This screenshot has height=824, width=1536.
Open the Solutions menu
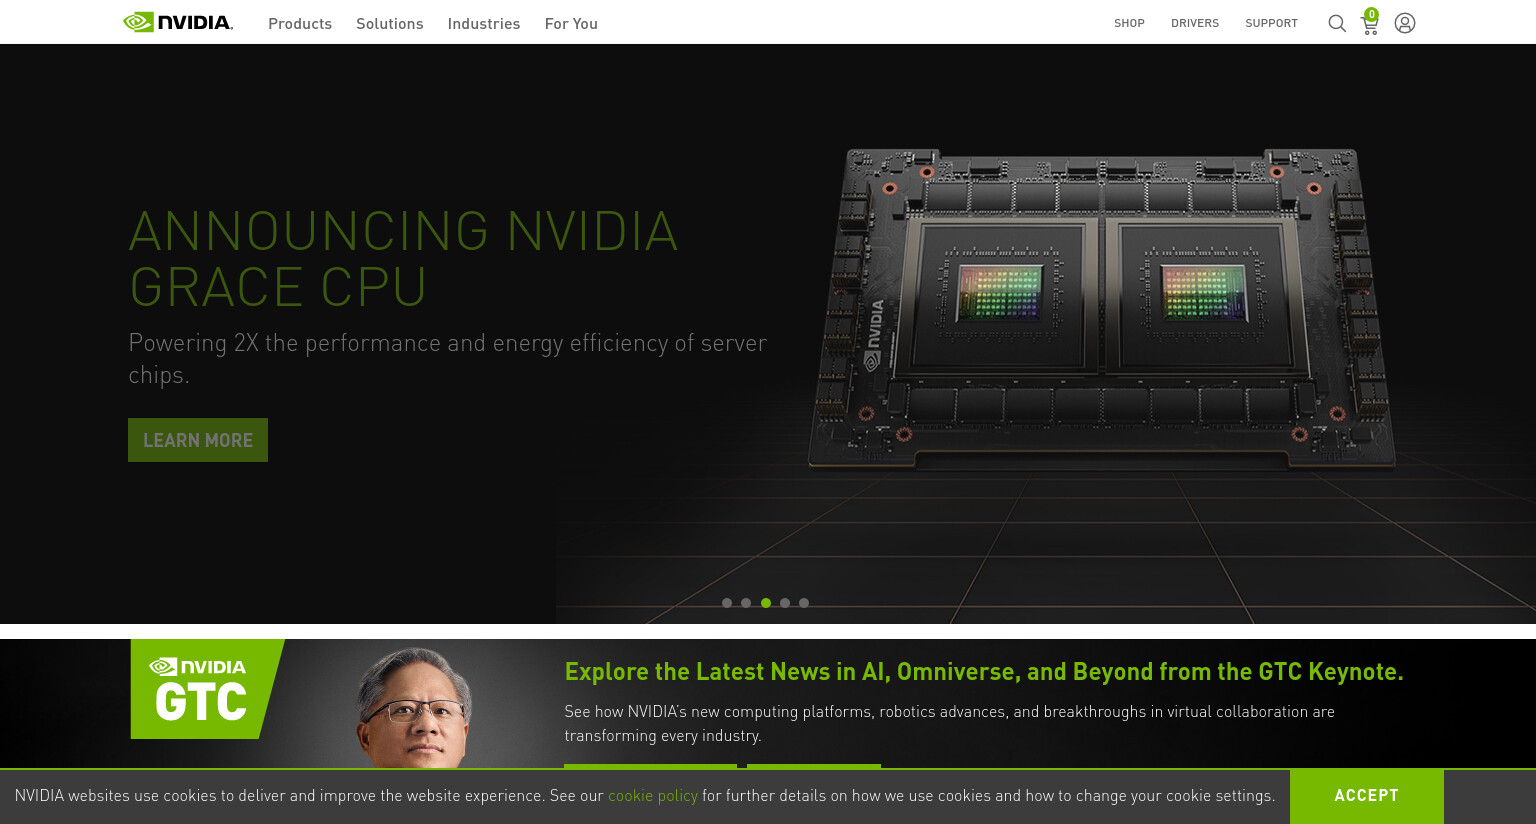click(390, 23)
